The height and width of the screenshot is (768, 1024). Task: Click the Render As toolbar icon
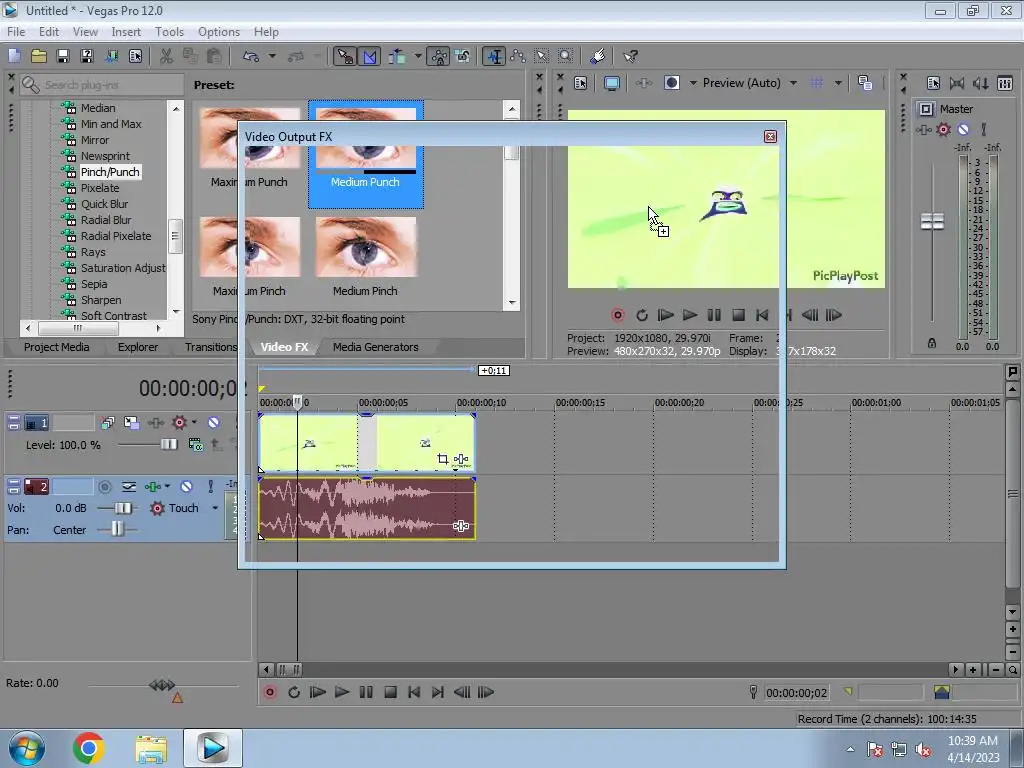pos(111,56)
